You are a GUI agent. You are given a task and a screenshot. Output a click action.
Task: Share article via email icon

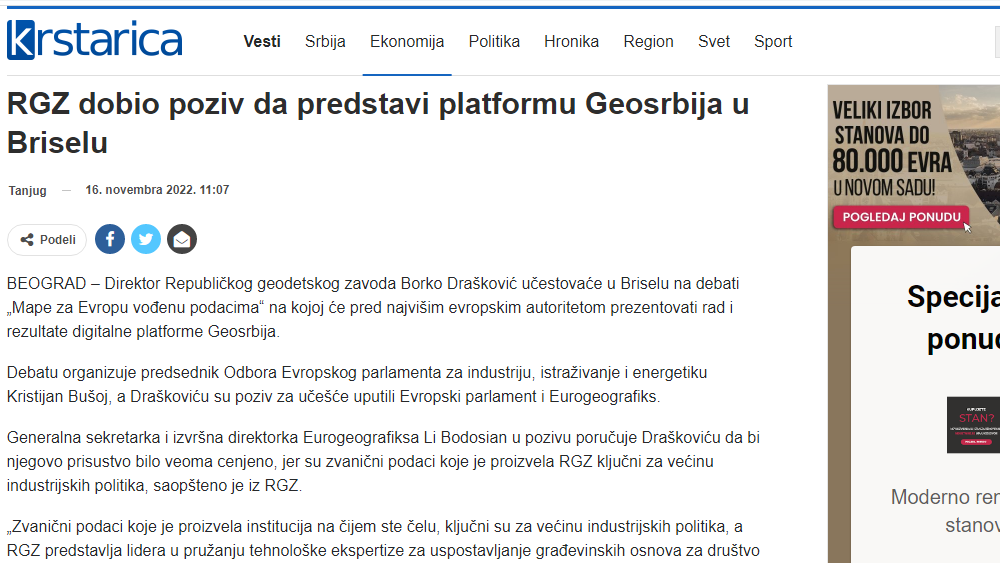click(182, 239)
